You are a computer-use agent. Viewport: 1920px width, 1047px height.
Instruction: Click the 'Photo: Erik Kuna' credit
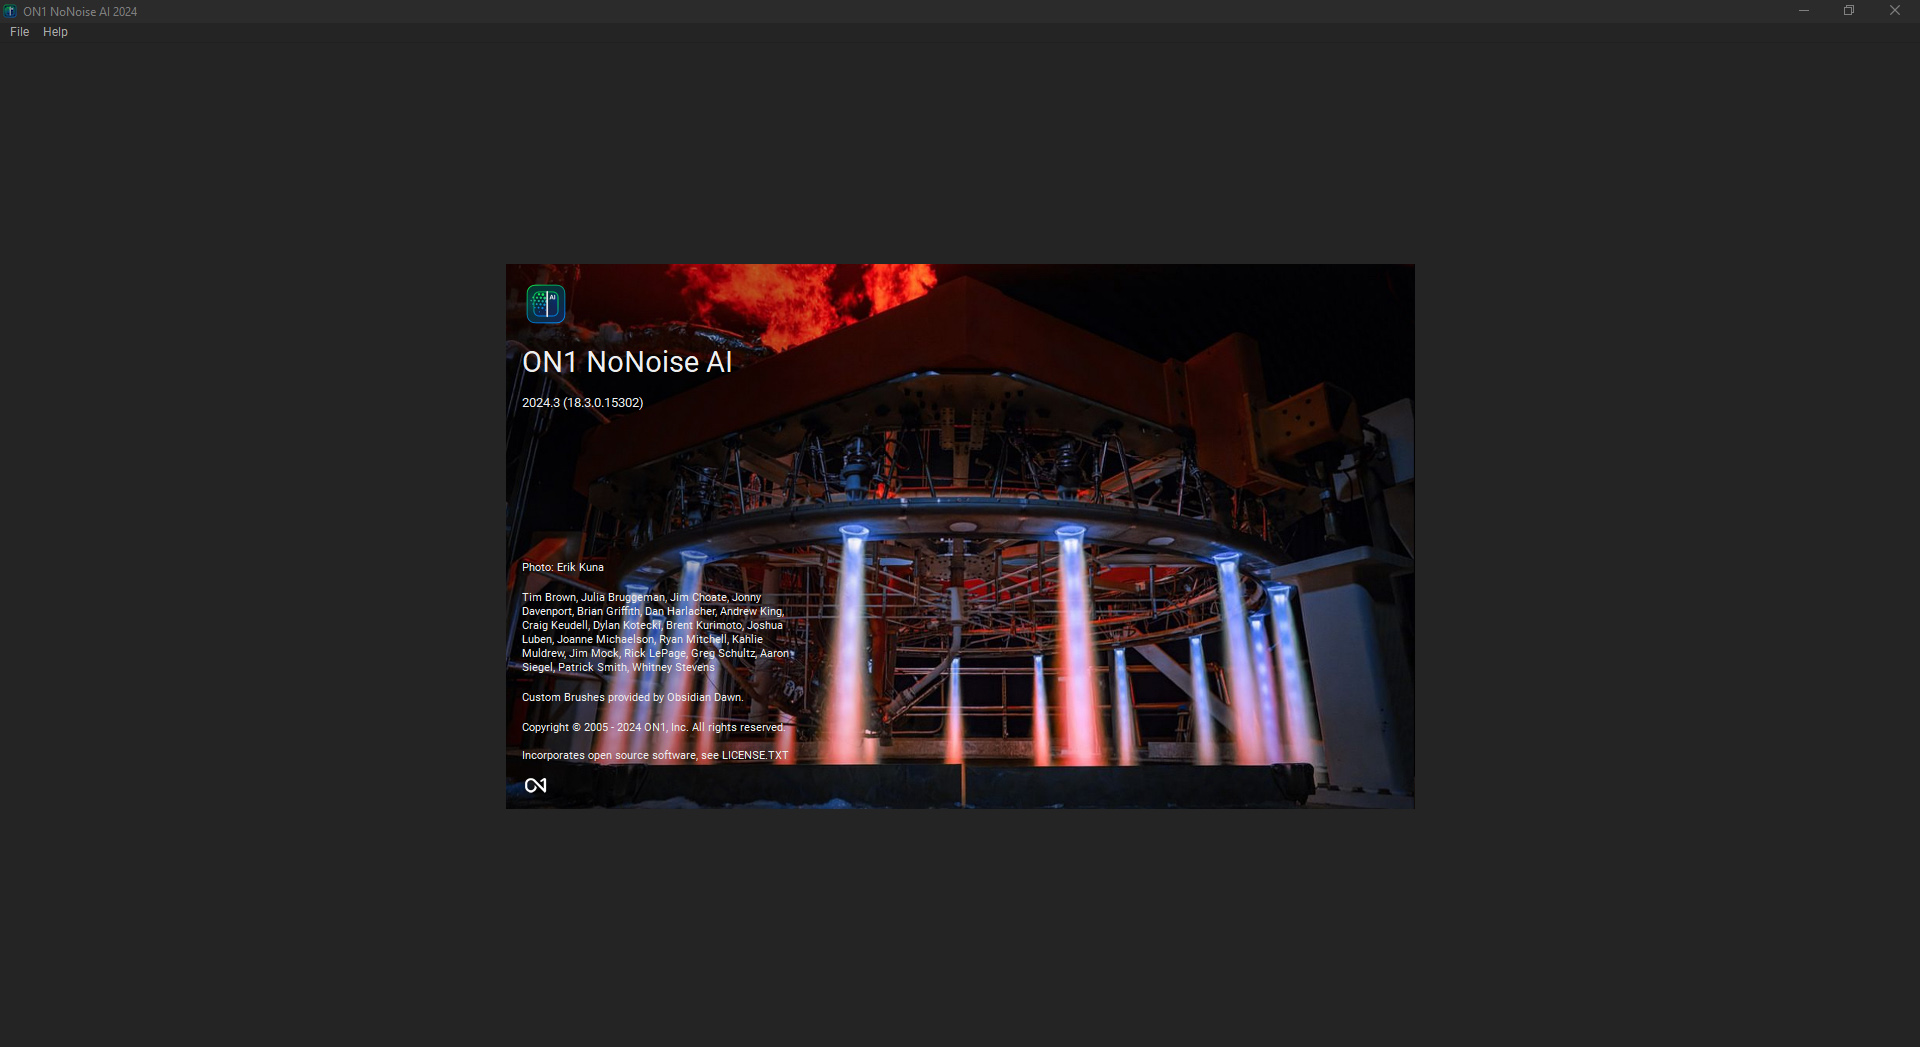pyautogui.click(x=563, y=567)
